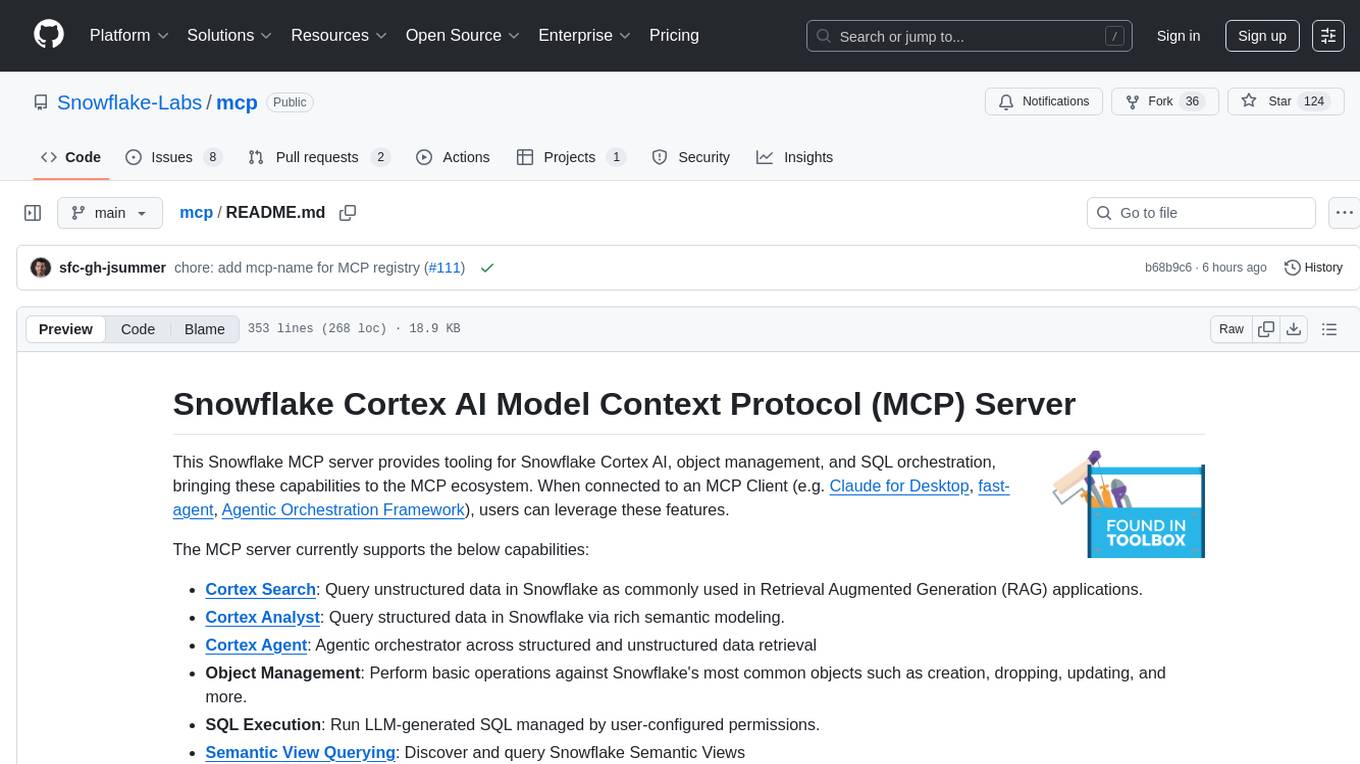Click Sign in
The width and height of the screenshot is (1360, 764).
[1178, 36]
